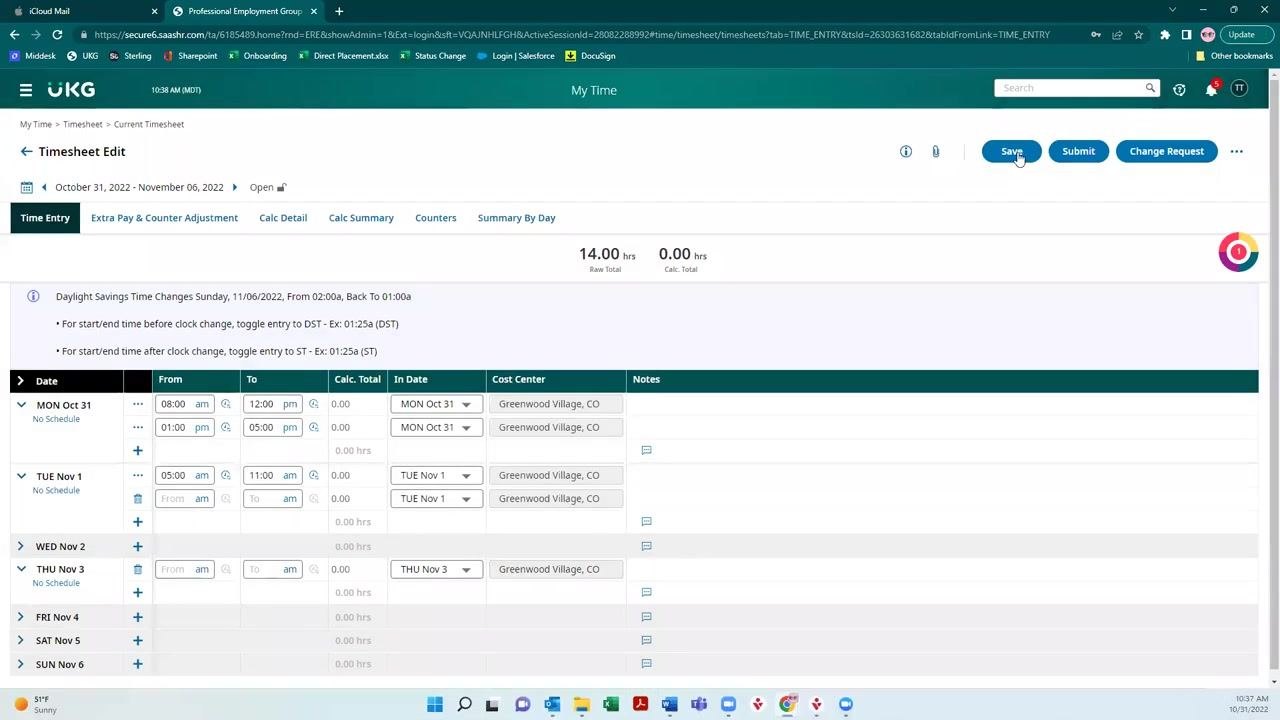The image size is (1280, 720).
Task: Add a time entry for FRI Nov 4
Action: tap(138, 618)
